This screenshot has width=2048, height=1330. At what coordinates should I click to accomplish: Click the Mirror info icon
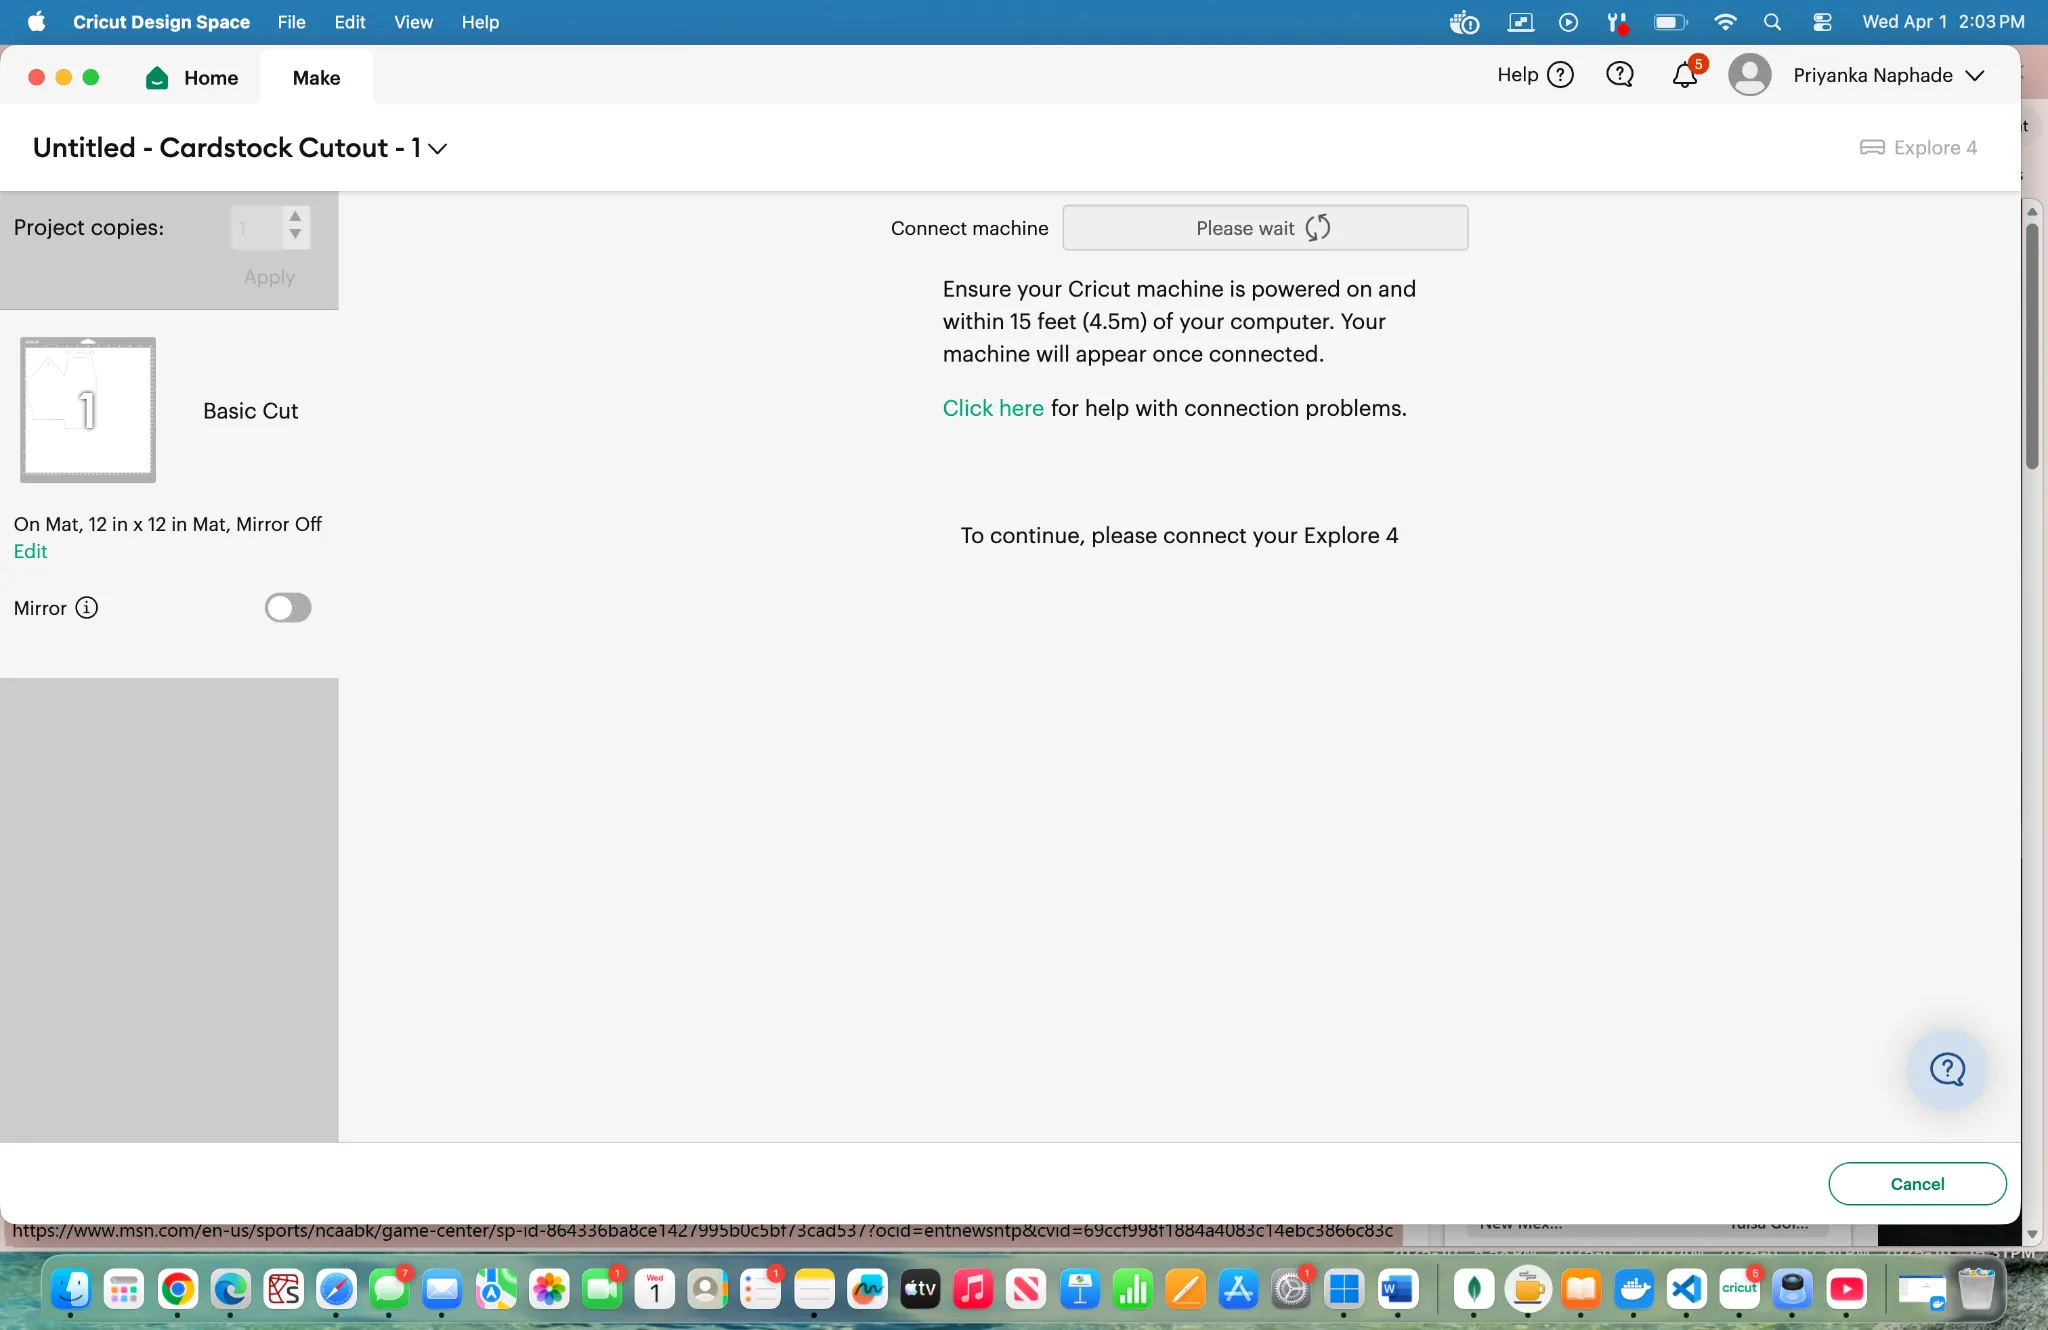[x=87, y=608]
